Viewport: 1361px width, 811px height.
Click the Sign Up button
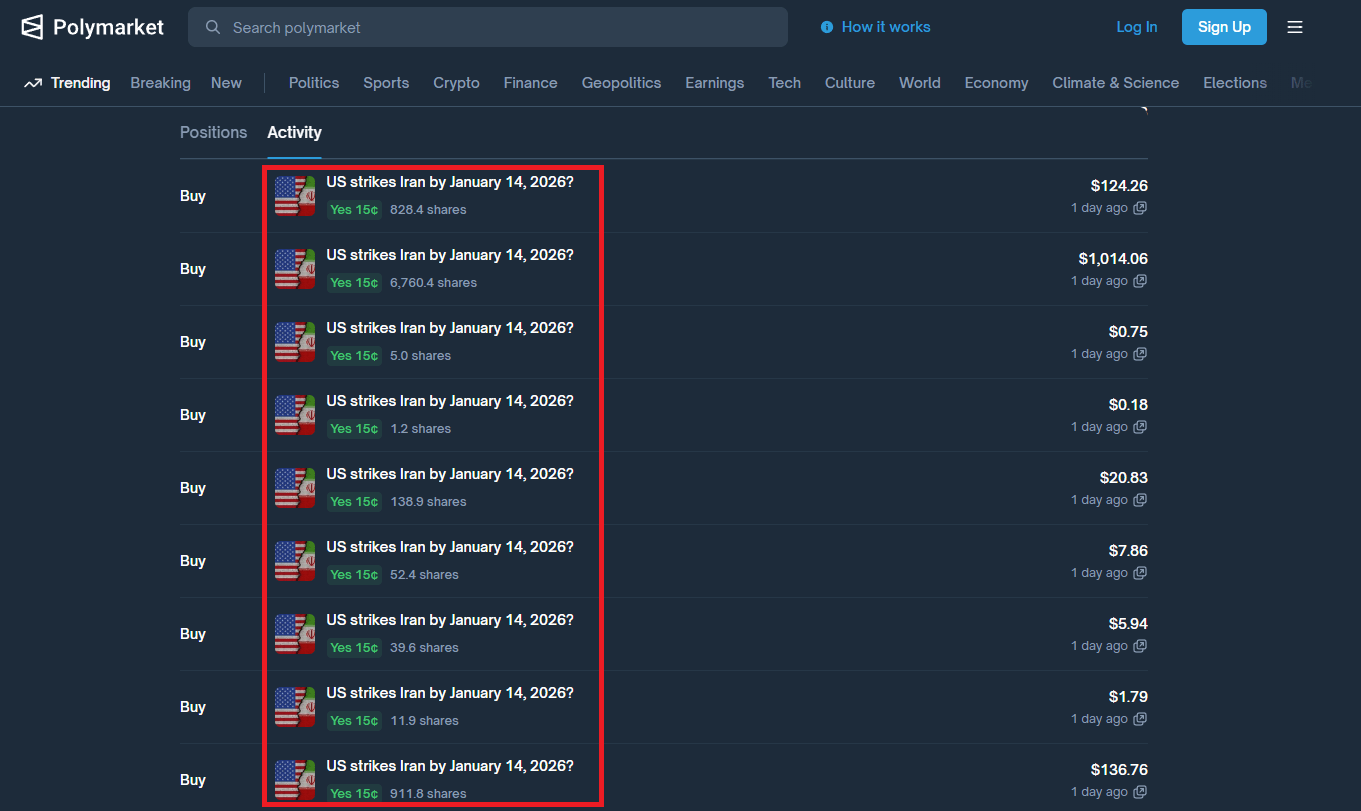pyautogui.click(x=1224, y=27)
